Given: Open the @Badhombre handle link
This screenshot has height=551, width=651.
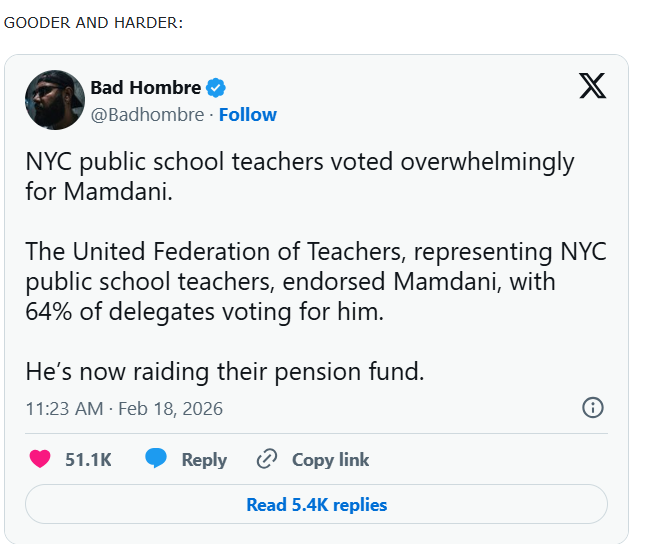Looking at the screenshot, I should click(147, 114).
